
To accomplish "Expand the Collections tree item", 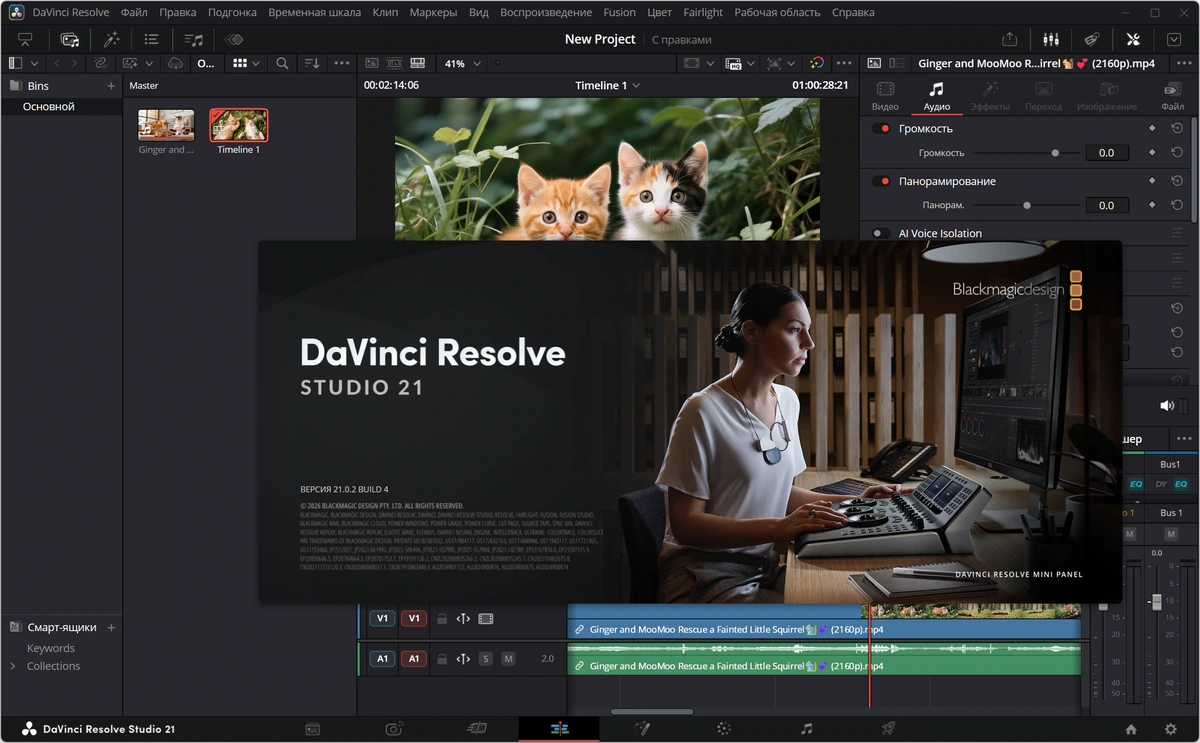I will (x=13, y=666).
